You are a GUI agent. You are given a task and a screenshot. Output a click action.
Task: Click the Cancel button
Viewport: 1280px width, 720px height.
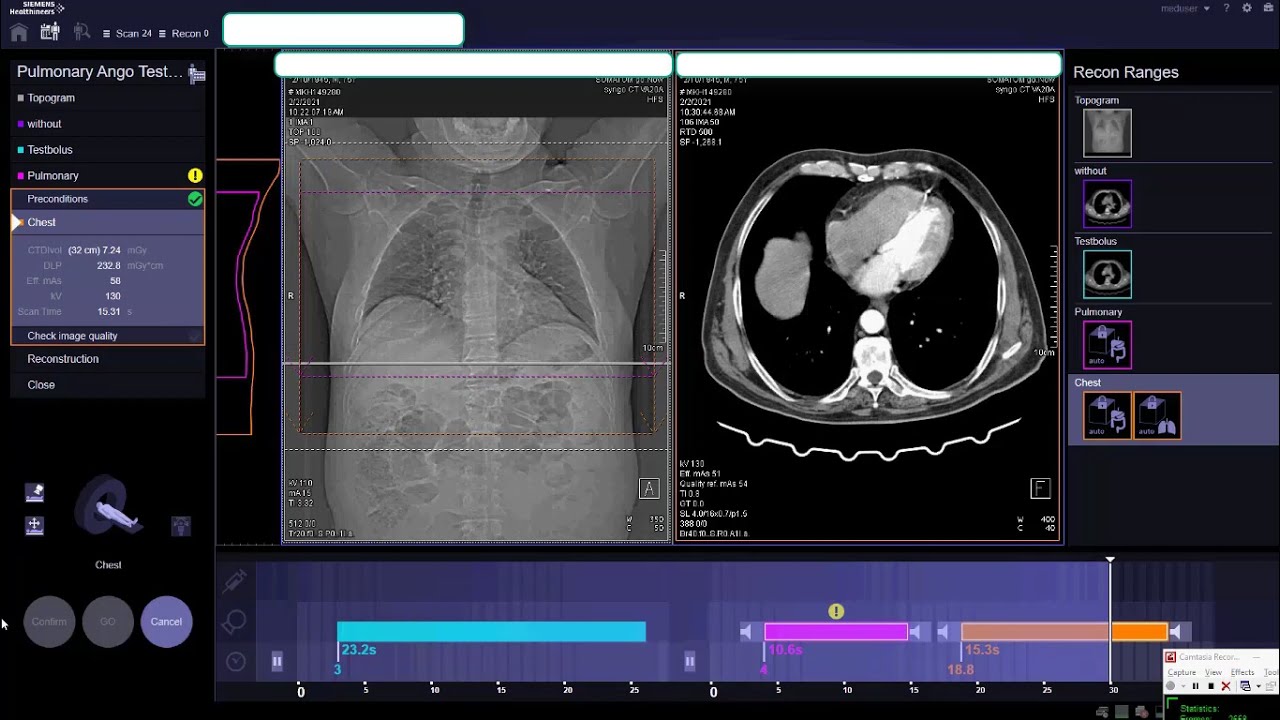166,622
